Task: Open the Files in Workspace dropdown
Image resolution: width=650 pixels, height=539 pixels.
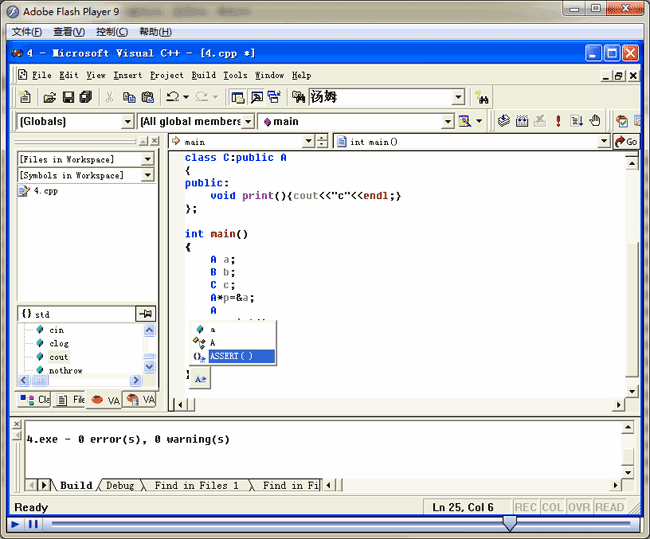Action: (x=148, y=159)
